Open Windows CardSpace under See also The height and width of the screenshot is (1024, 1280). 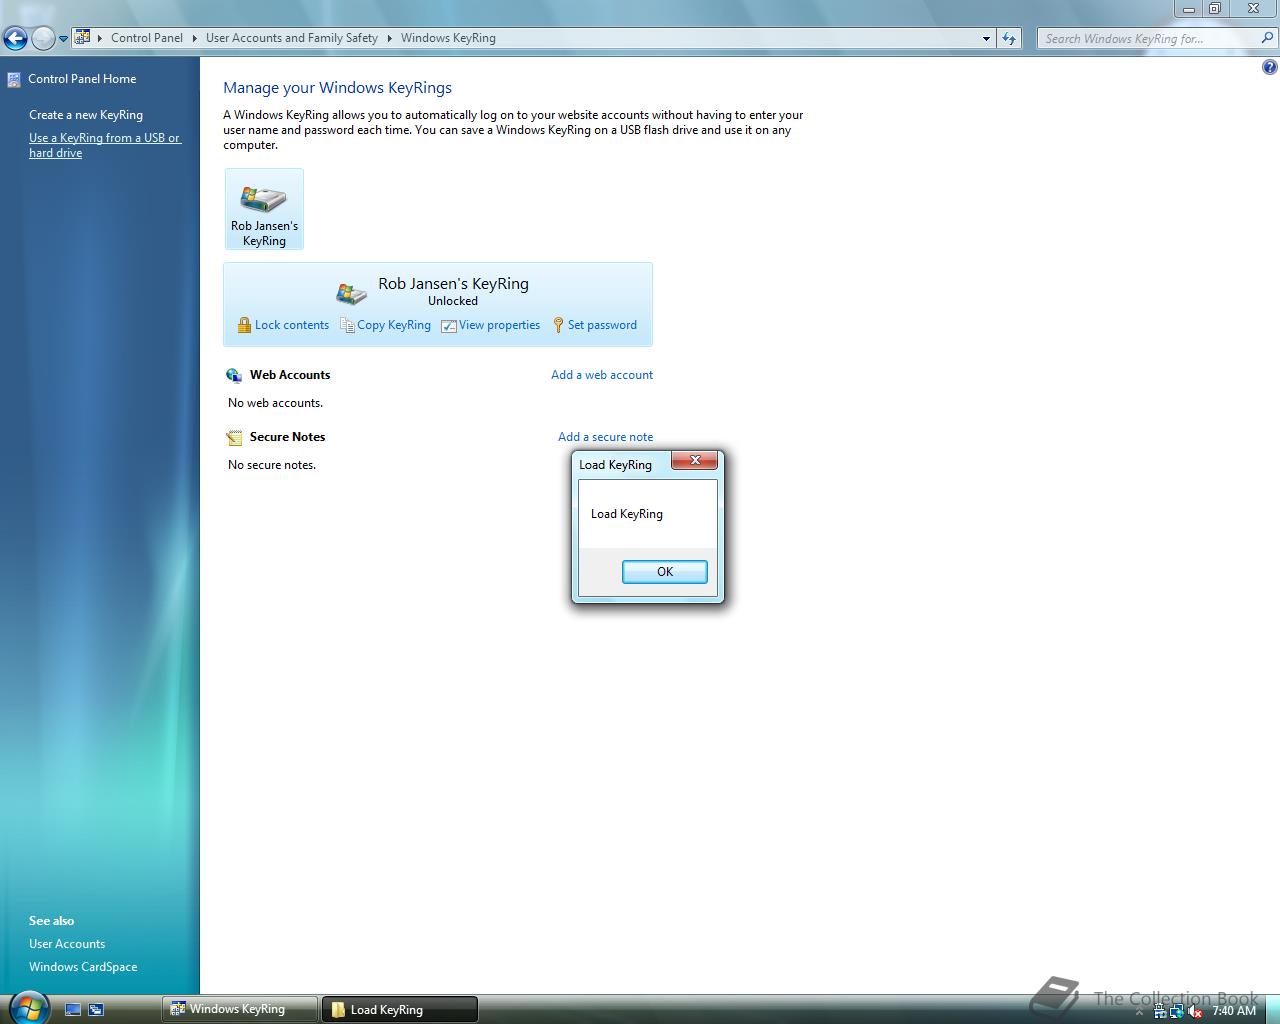[x=83, y=967]
